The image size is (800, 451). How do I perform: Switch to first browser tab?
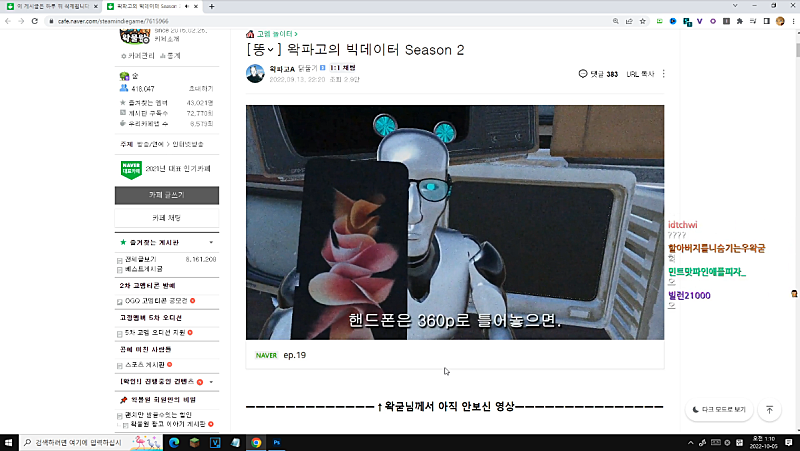[51, 6]
